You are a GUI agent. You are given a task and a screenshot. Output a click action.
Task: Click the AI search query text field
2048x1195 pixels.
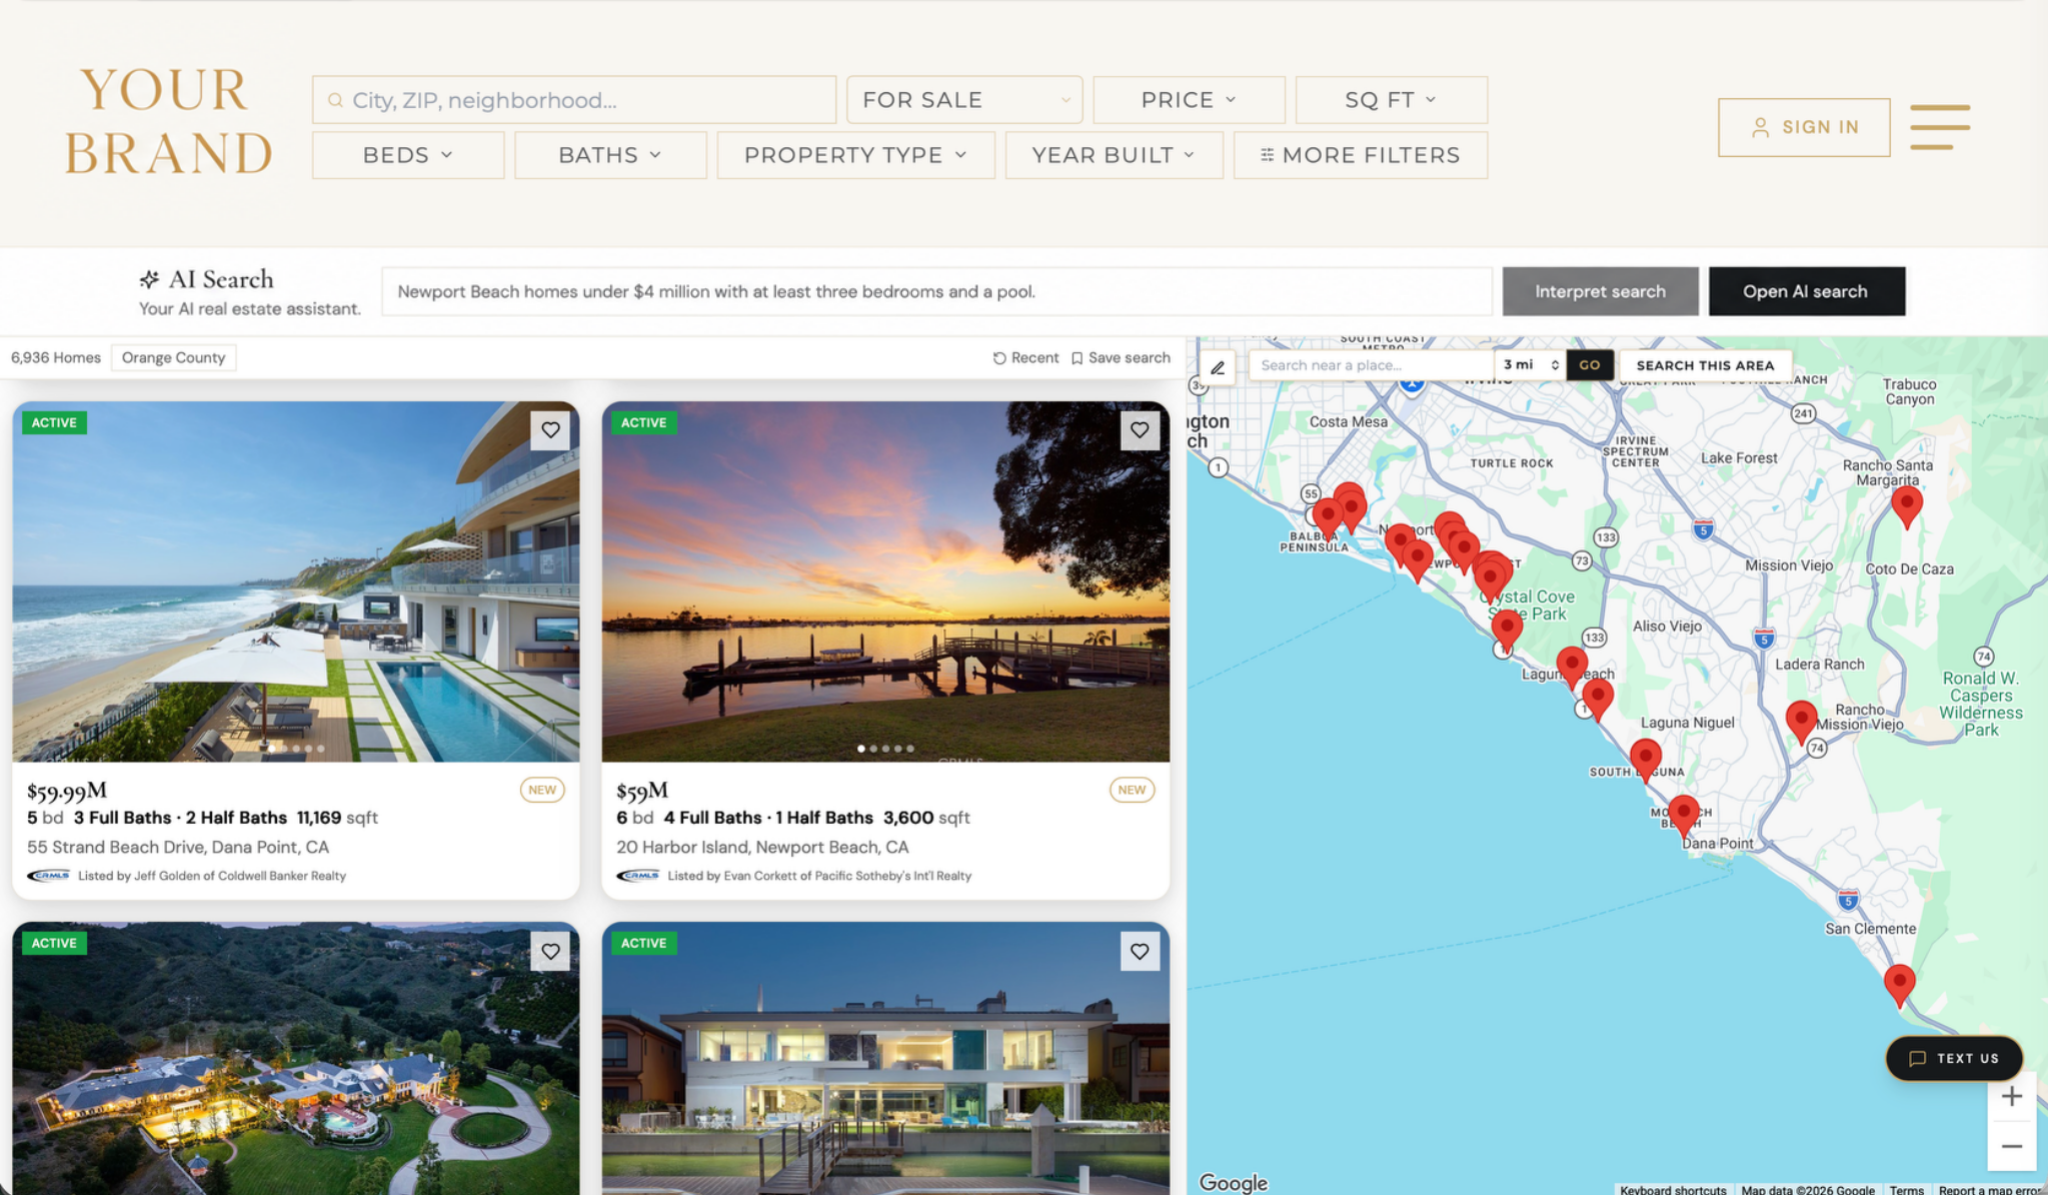[936, 291]
